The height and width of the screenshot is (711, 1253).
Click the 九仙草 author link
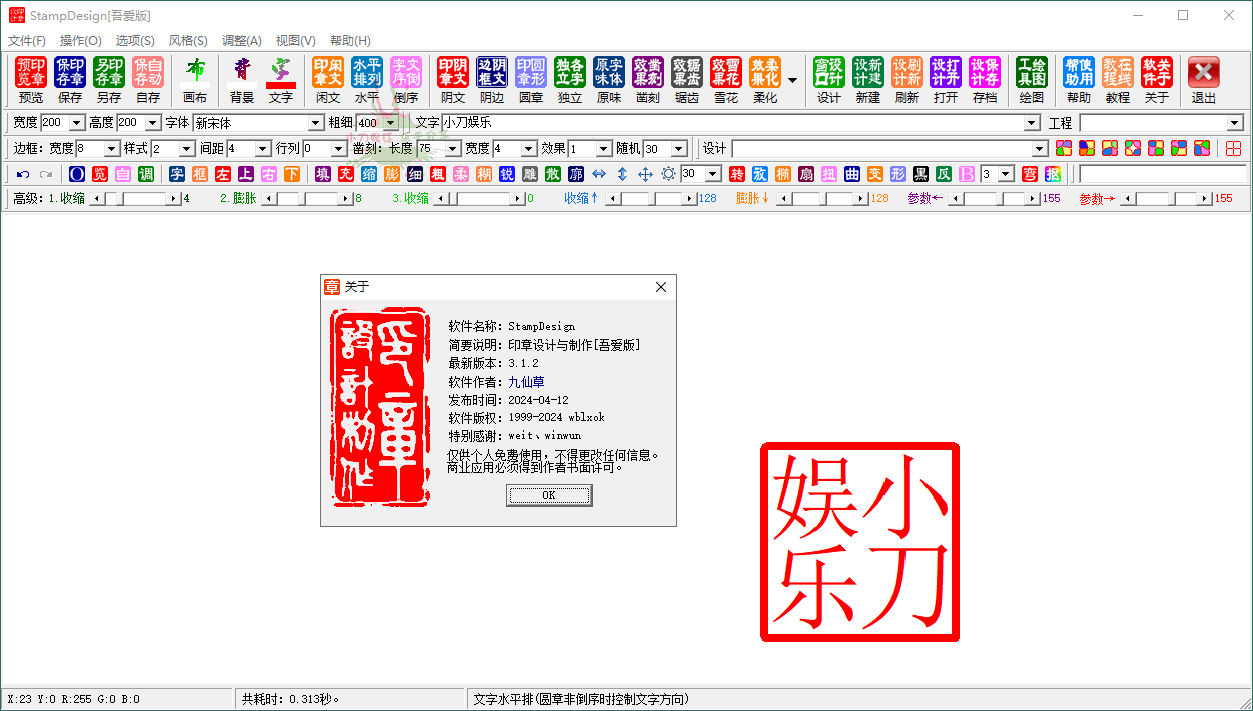526,381
